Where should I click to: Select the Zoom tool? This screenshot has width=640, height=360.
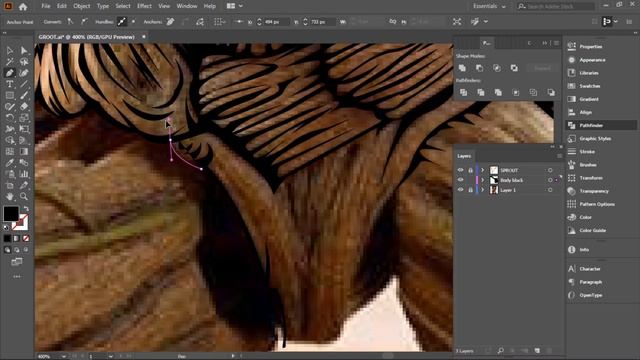tap(24, 196)
